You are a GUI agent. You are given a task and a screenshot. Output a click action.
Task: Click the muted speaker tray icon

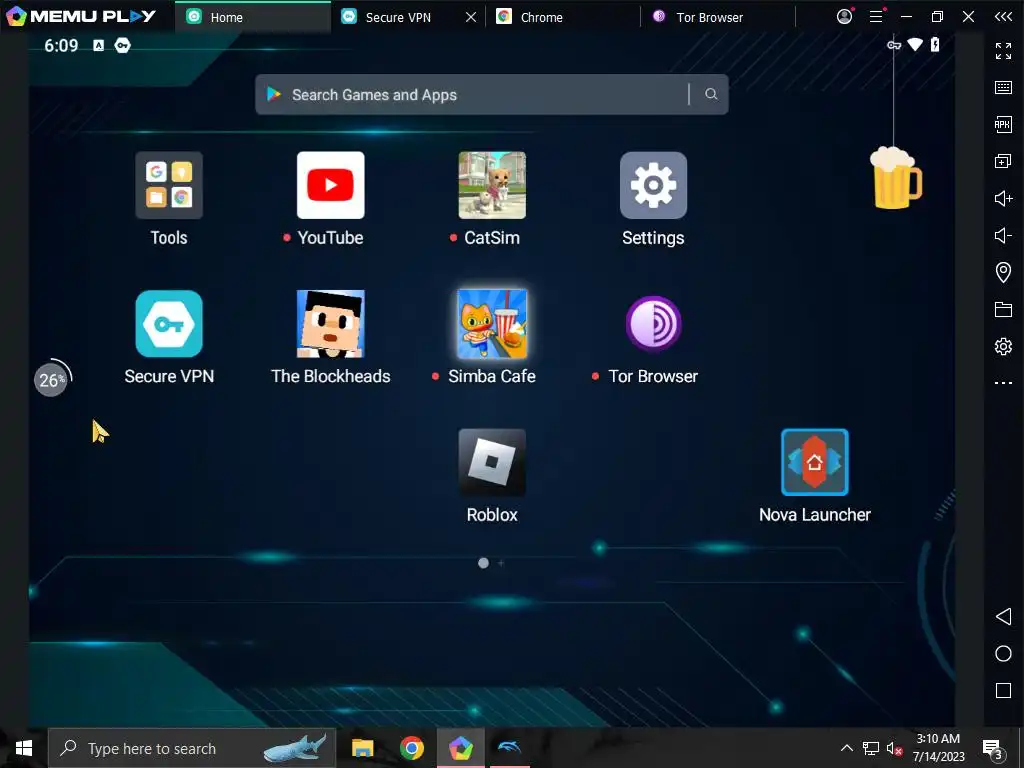pos(894,748)
